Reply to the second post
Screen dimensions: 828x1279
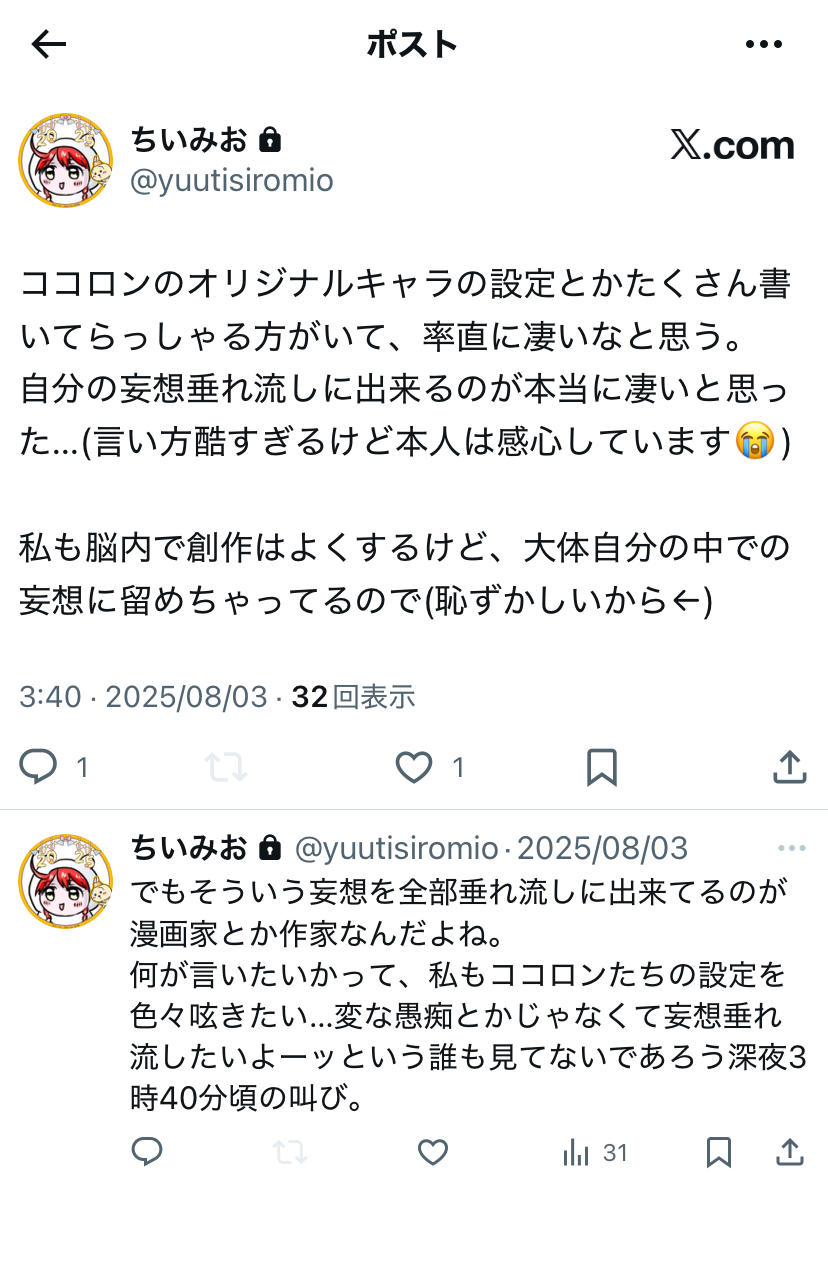147,1153
